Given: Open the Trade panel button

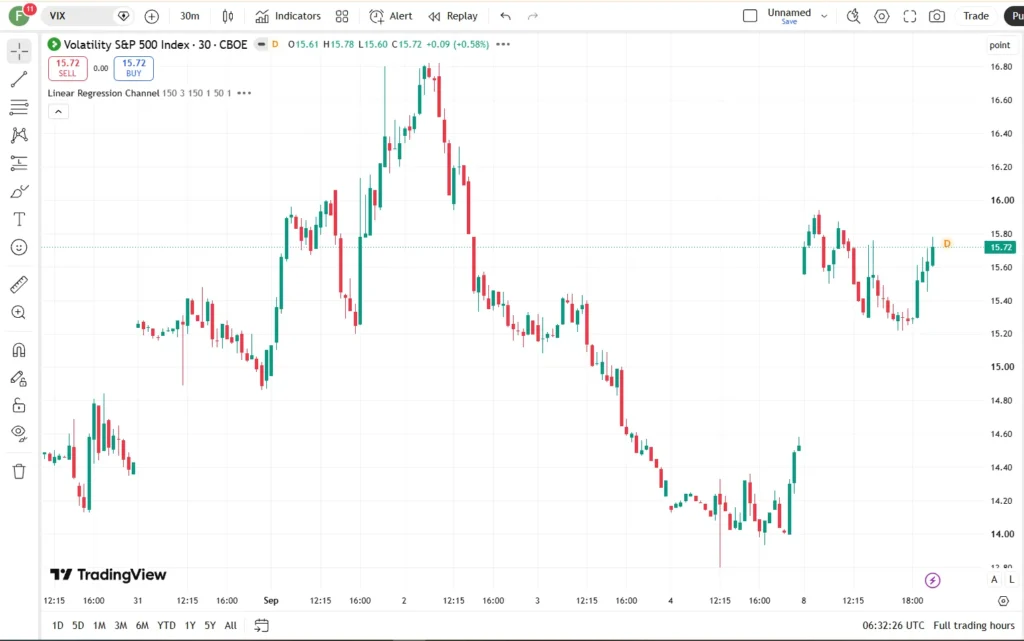Looking at the screenshot, I should pos(976,16).
